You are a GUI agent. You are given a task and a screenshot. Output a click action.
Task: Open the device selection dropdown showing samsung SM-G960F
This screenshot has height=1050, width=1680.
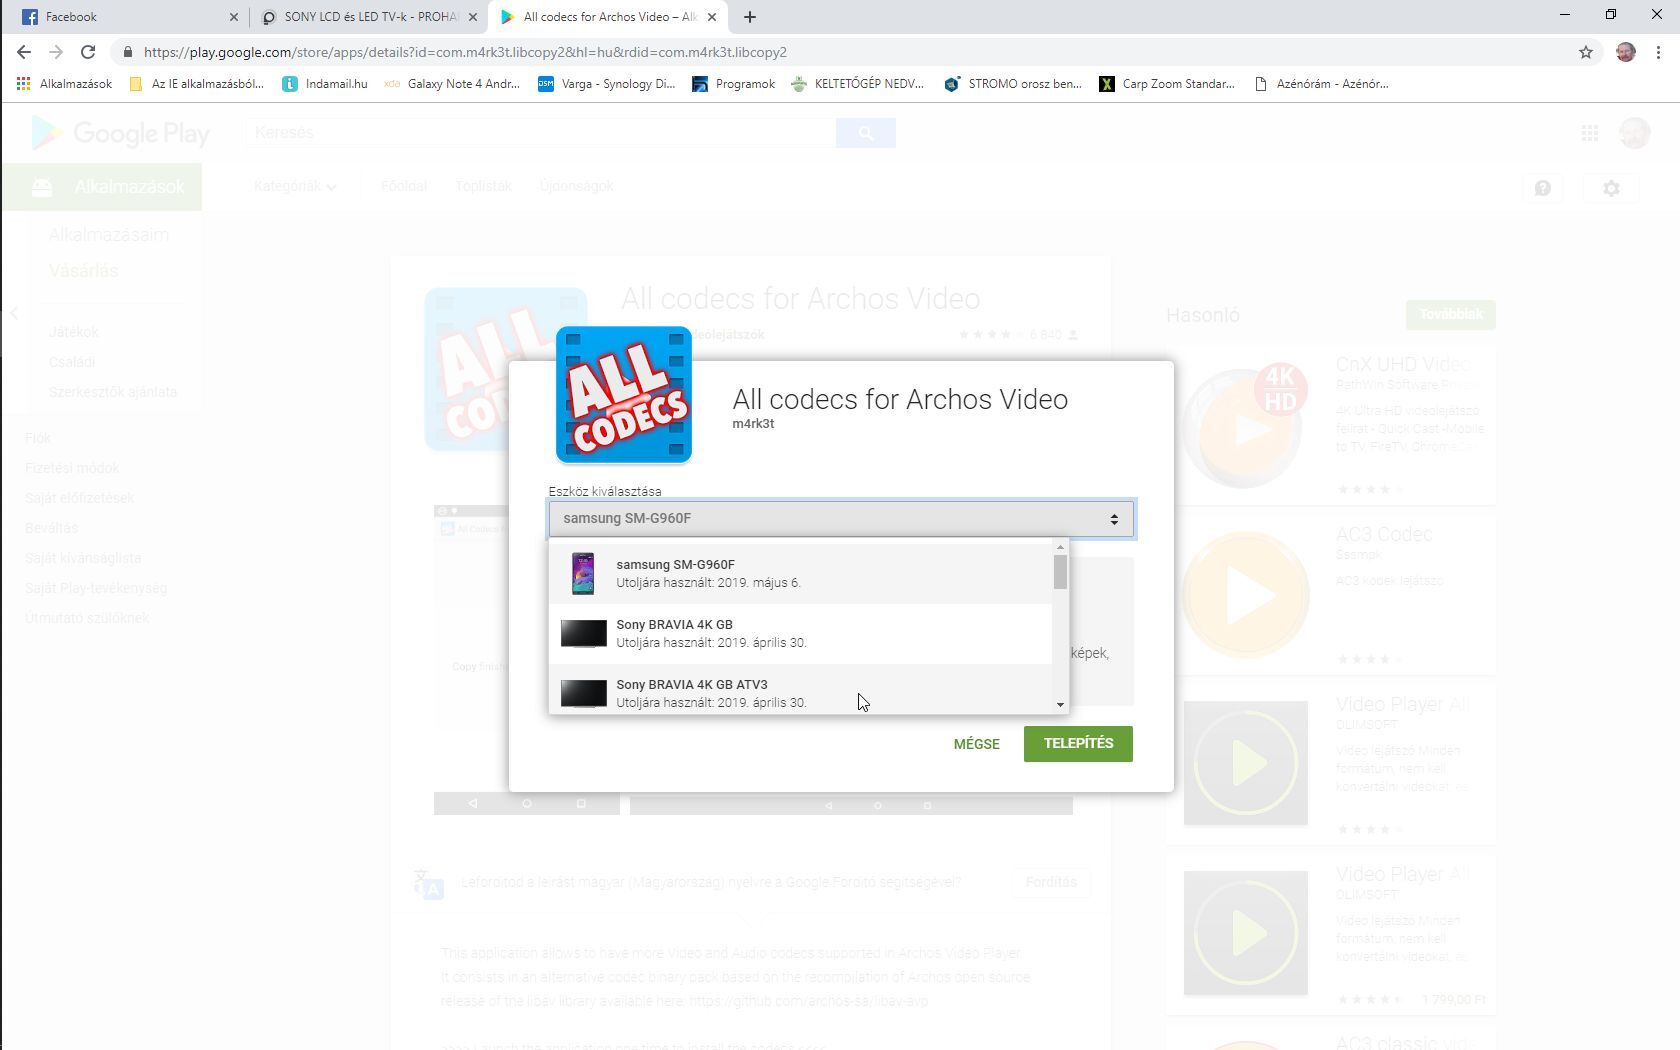coord(841,518)
